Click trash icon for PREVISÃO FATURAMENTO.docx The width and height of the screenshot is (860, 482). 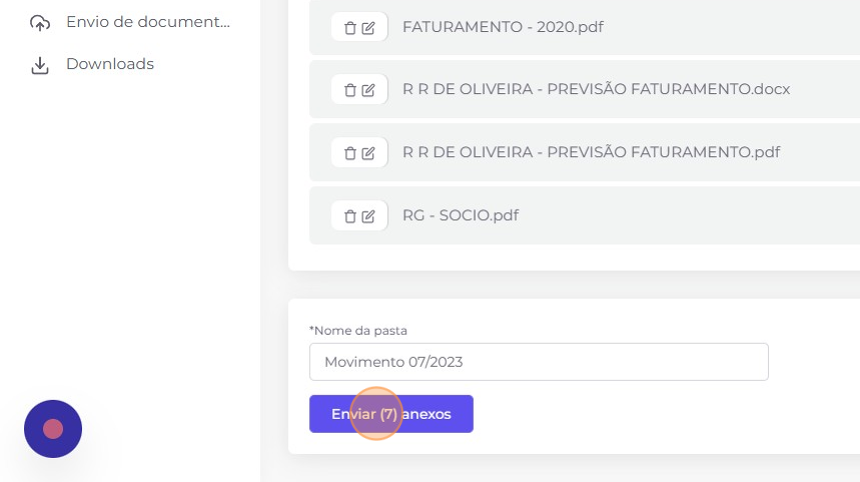coord(350,90)
